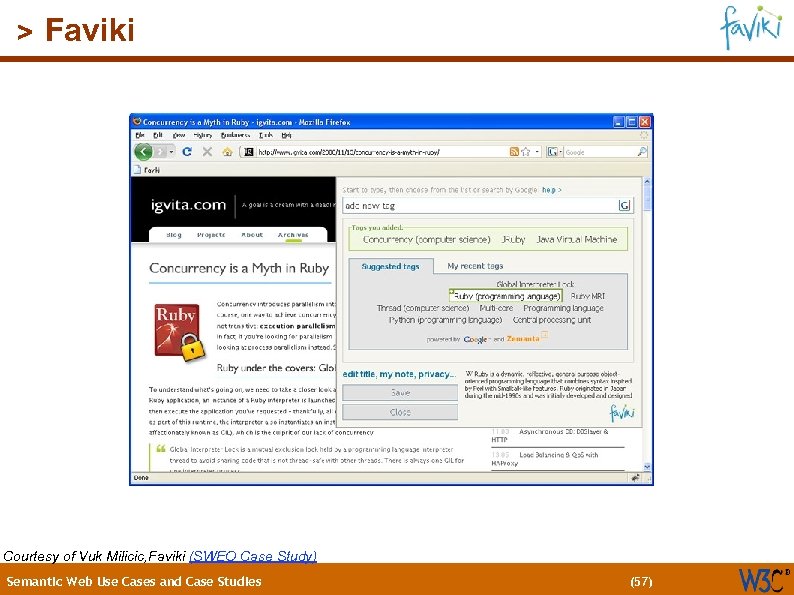This screenshot has height=595, width=794.
Task: Bookmark the page with the star icon
Action: tap(526, 151)
